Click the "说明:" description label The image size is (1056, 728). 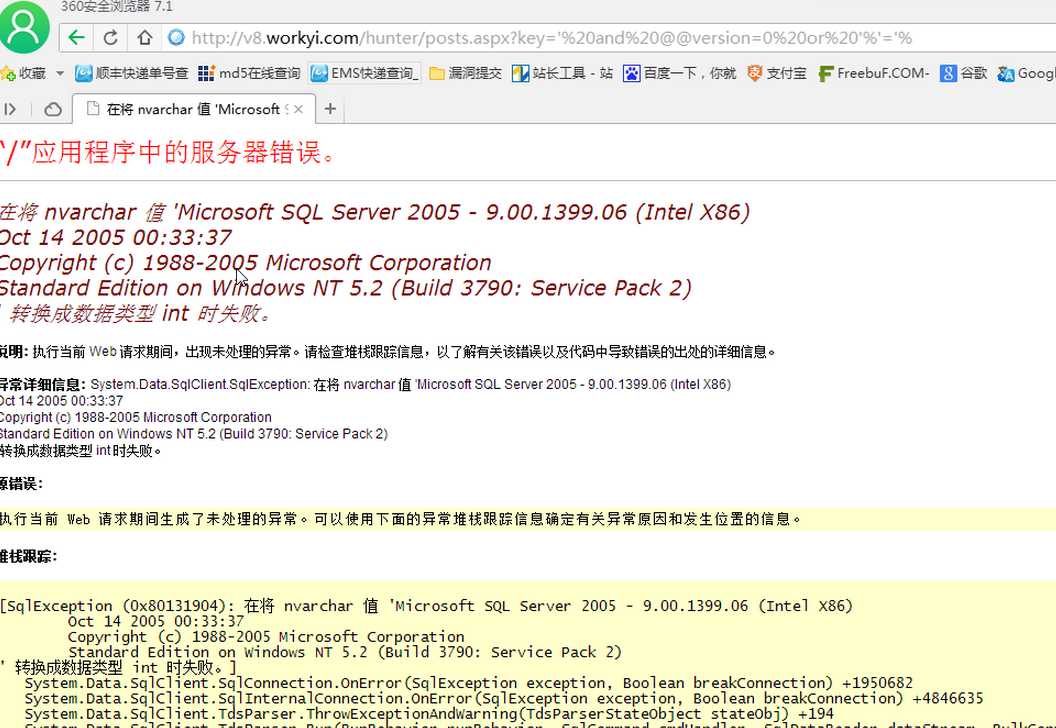coord(14,352)
